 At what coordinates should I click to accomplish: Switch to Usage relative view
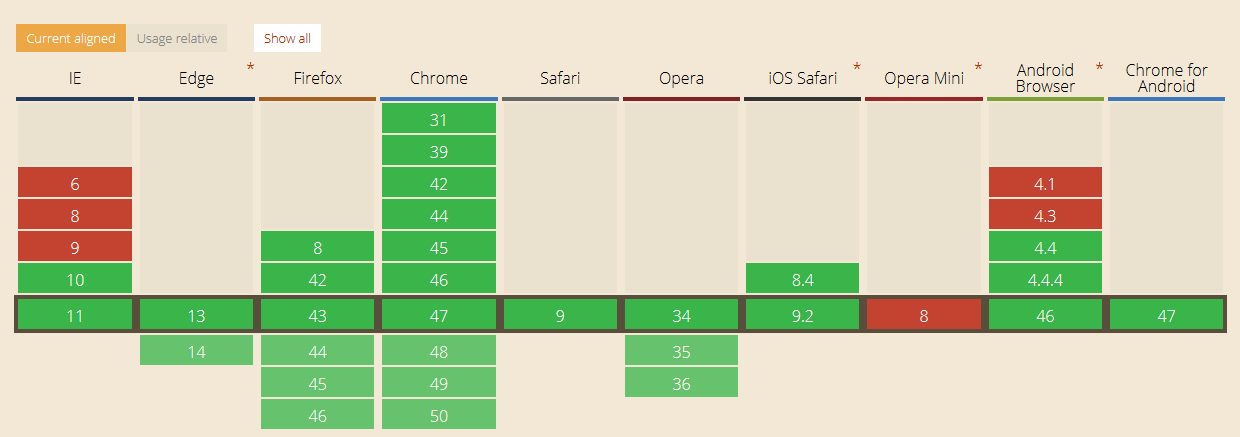point(176,38)
